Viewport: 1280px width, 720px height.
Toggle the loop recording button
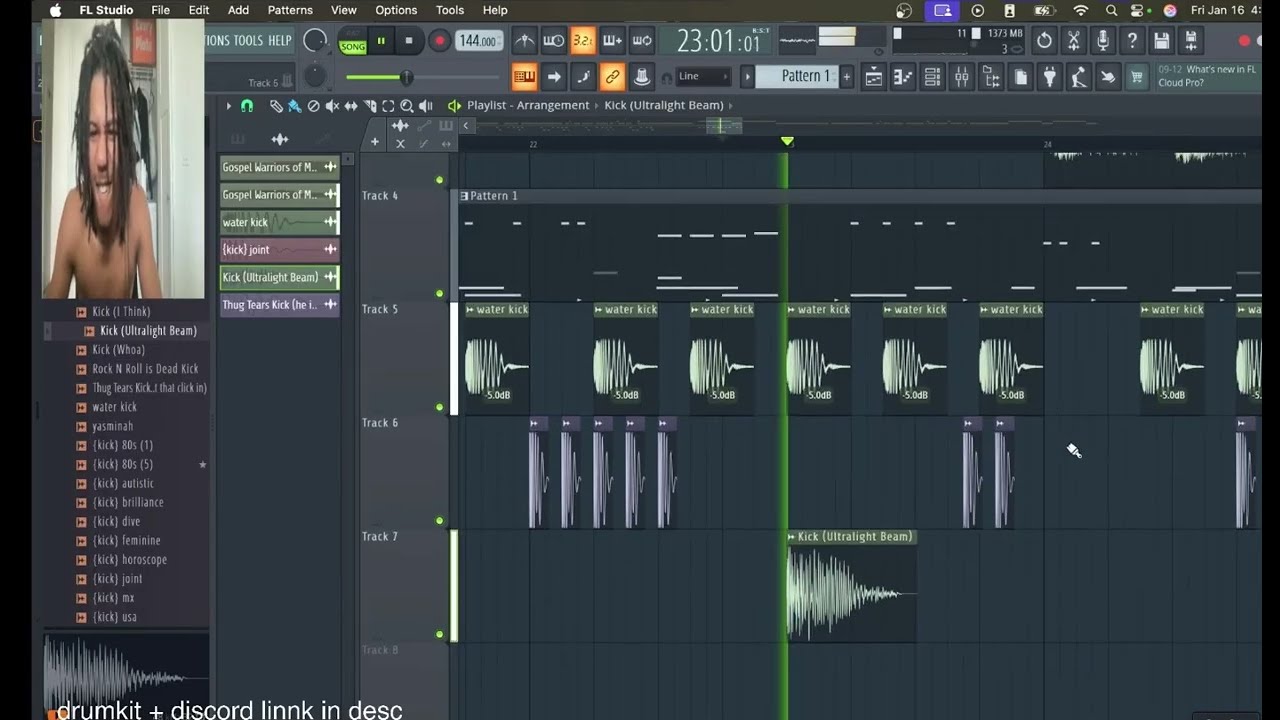click(642, 41)
